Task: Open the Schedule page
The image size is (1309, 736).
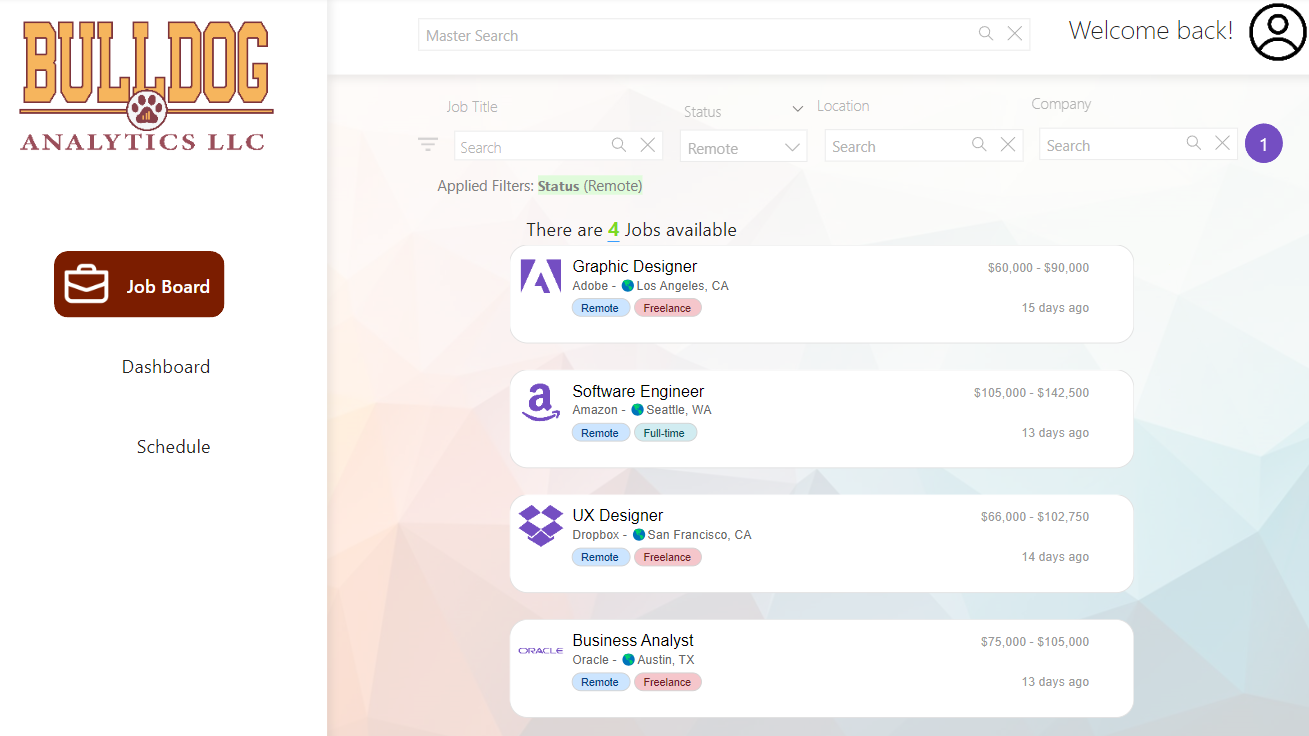Action: [174, 447]
